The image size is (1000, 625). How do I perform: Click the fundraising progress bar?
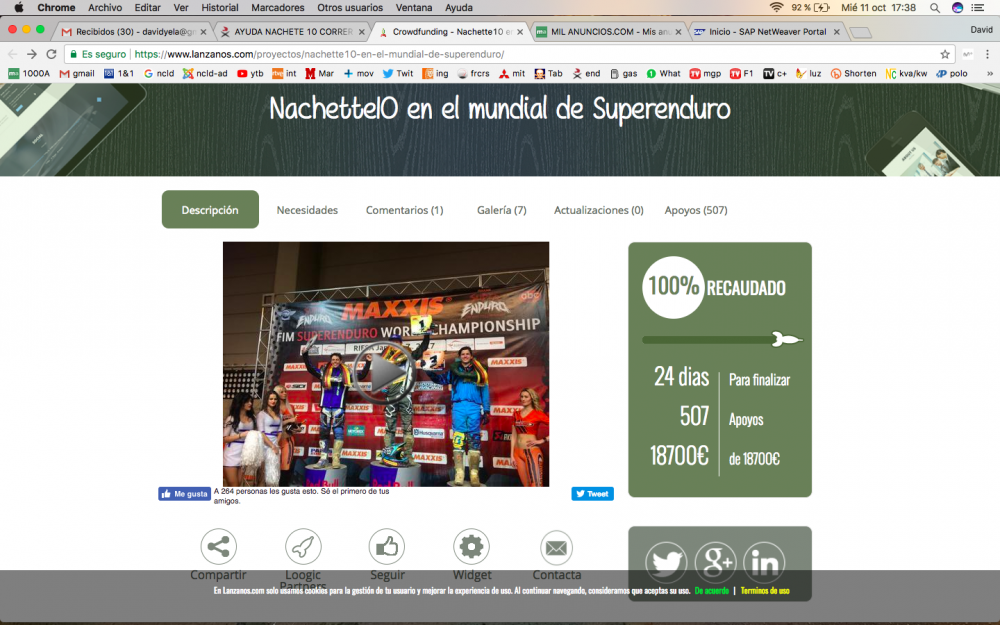tap(722, 340)
